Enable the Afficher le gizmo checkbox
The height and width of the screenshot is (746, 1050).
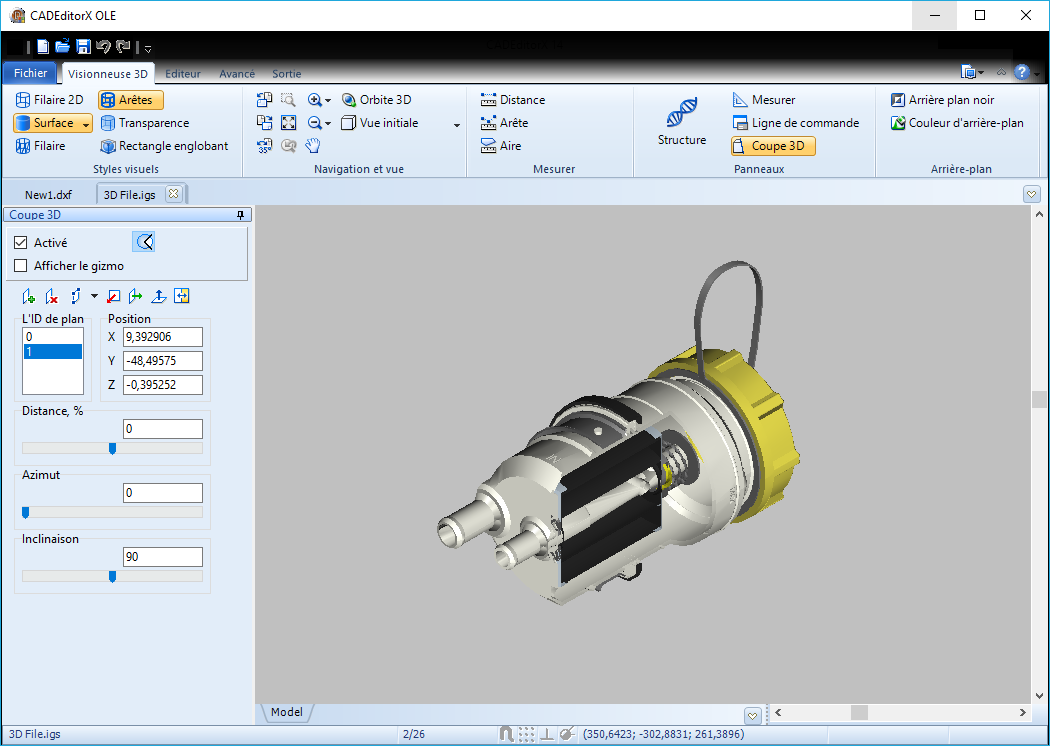pyautogui.click(x=21, y=266)
